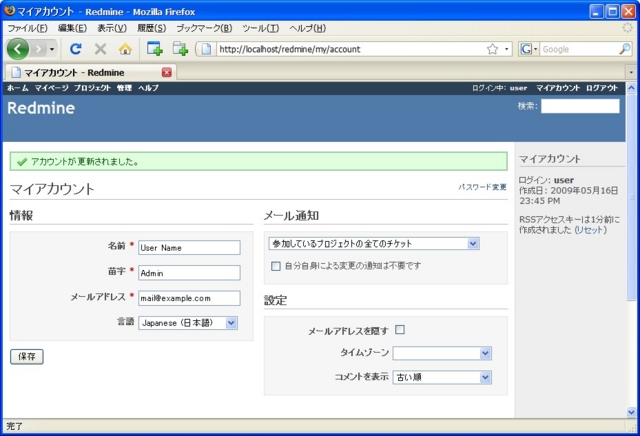Go to ホーム in Redmine top menu
Screen dimensions: 640x436
pyautogui.click(x=18, y=88)
